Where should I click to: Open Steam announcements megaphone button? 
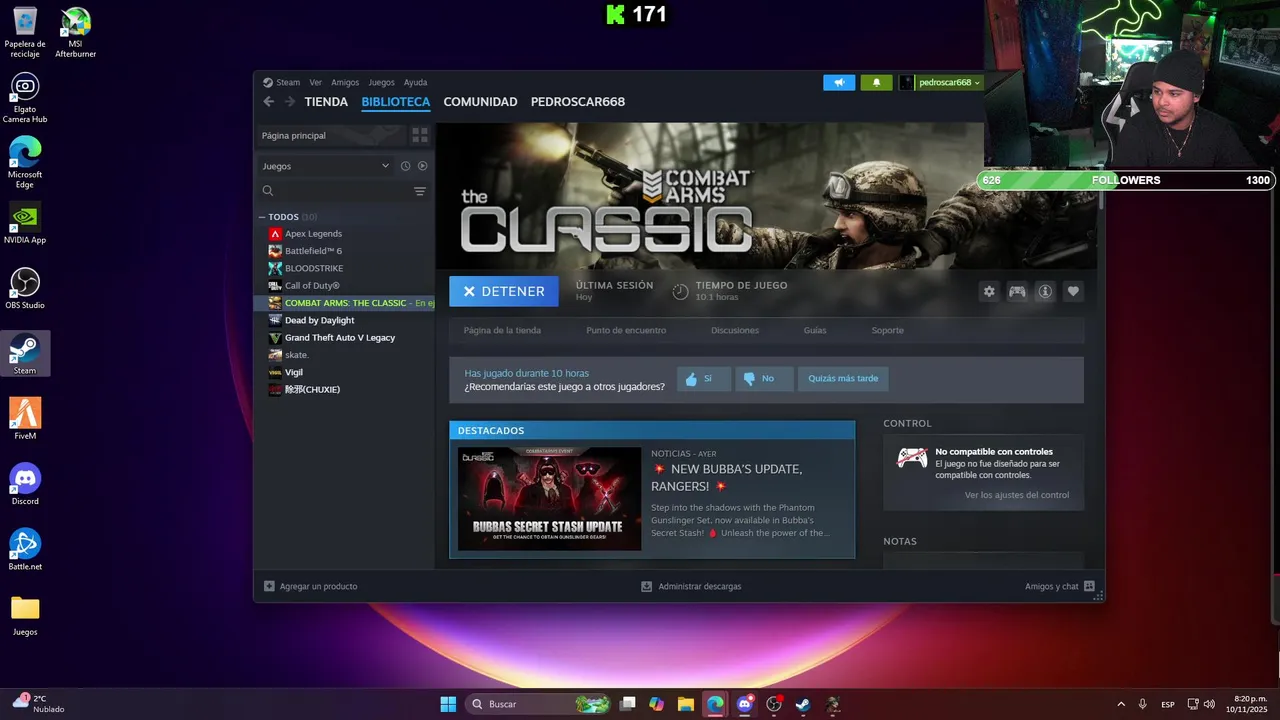tap(839, 82)
